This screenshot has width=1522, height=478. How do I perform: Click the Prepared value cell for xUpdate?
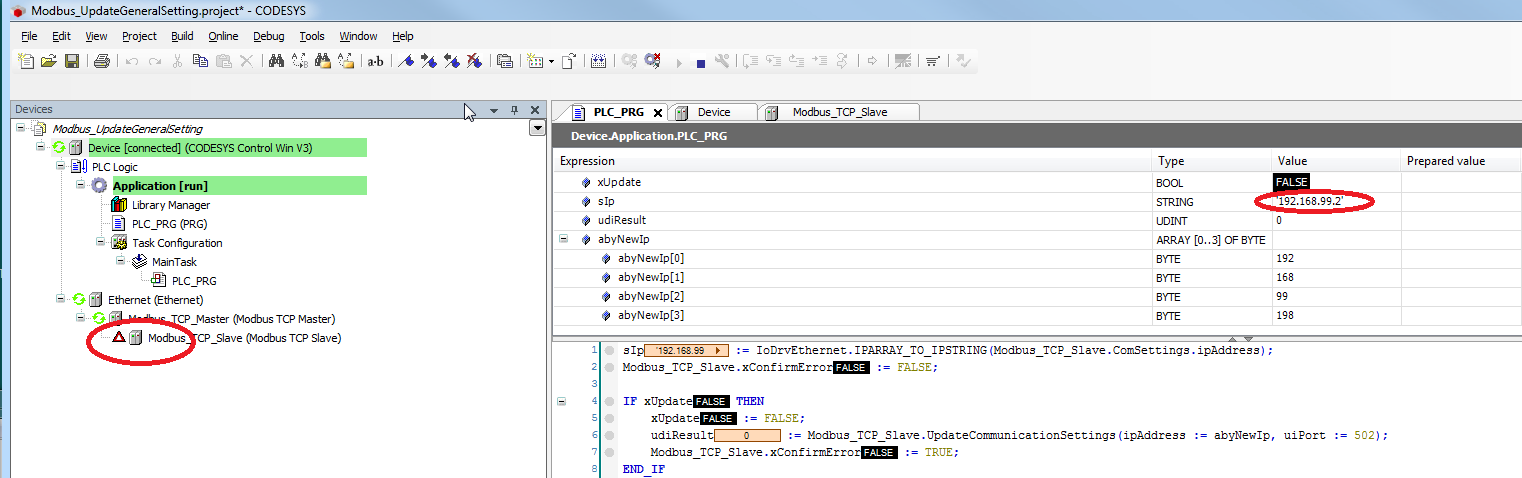tap(1460, 182)
